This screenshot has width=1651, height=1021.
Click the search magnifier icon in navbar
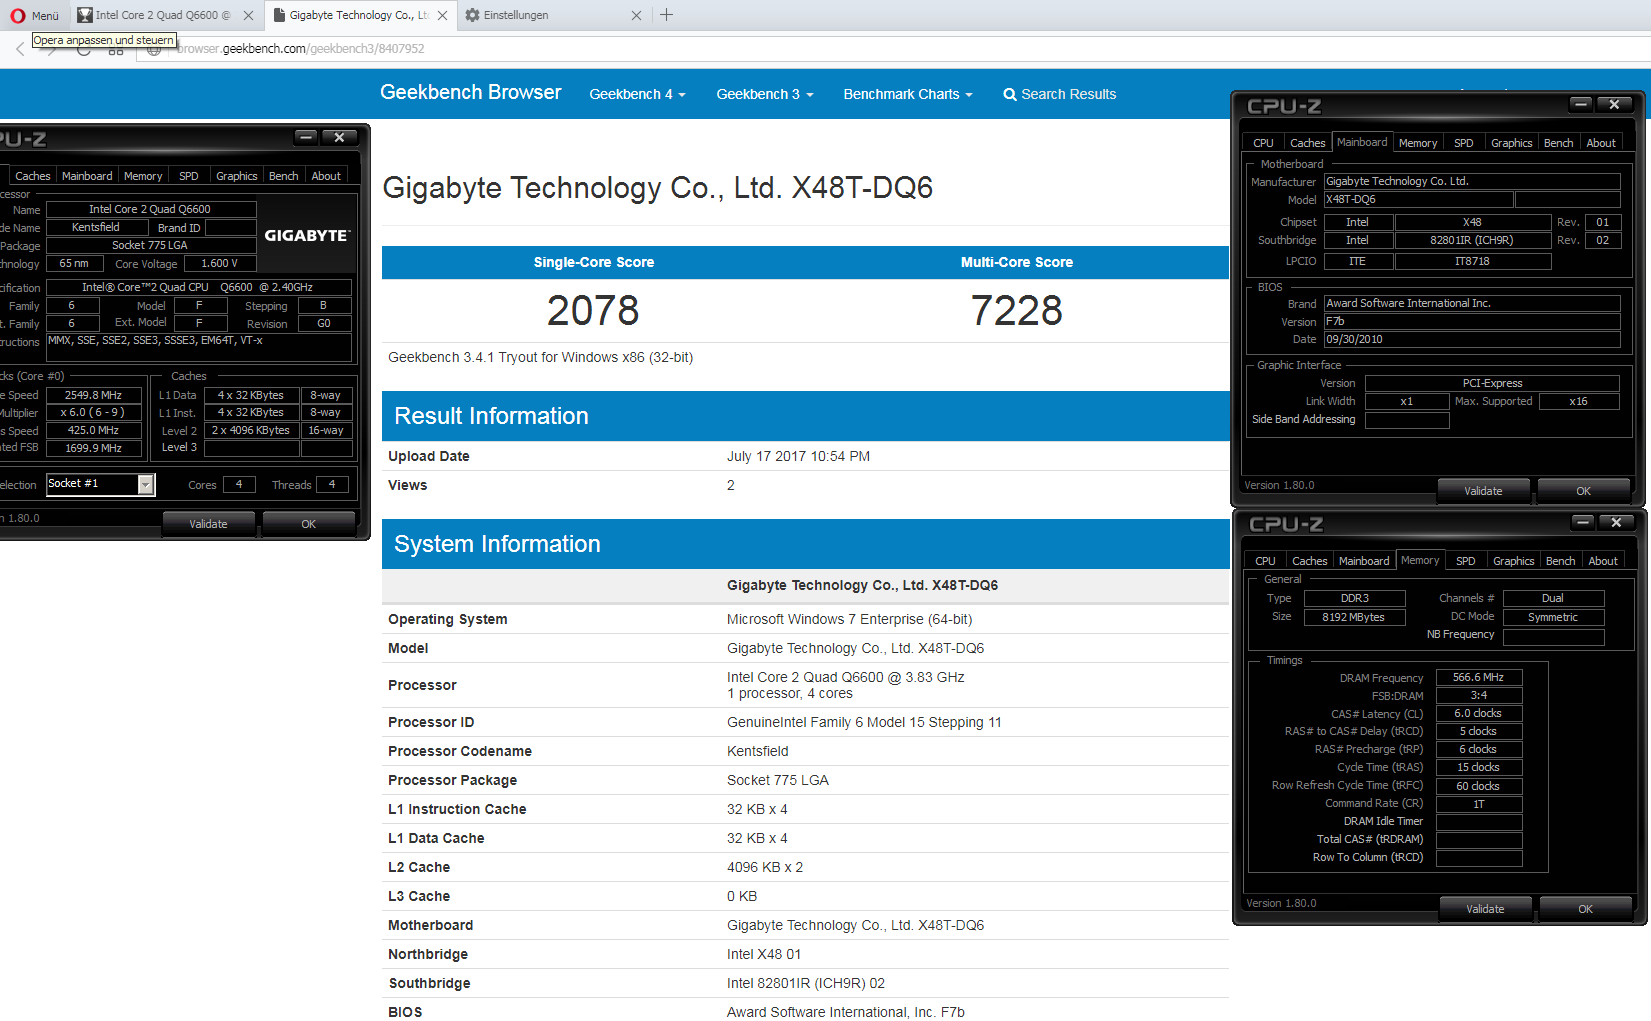[x=1010, y=95]
